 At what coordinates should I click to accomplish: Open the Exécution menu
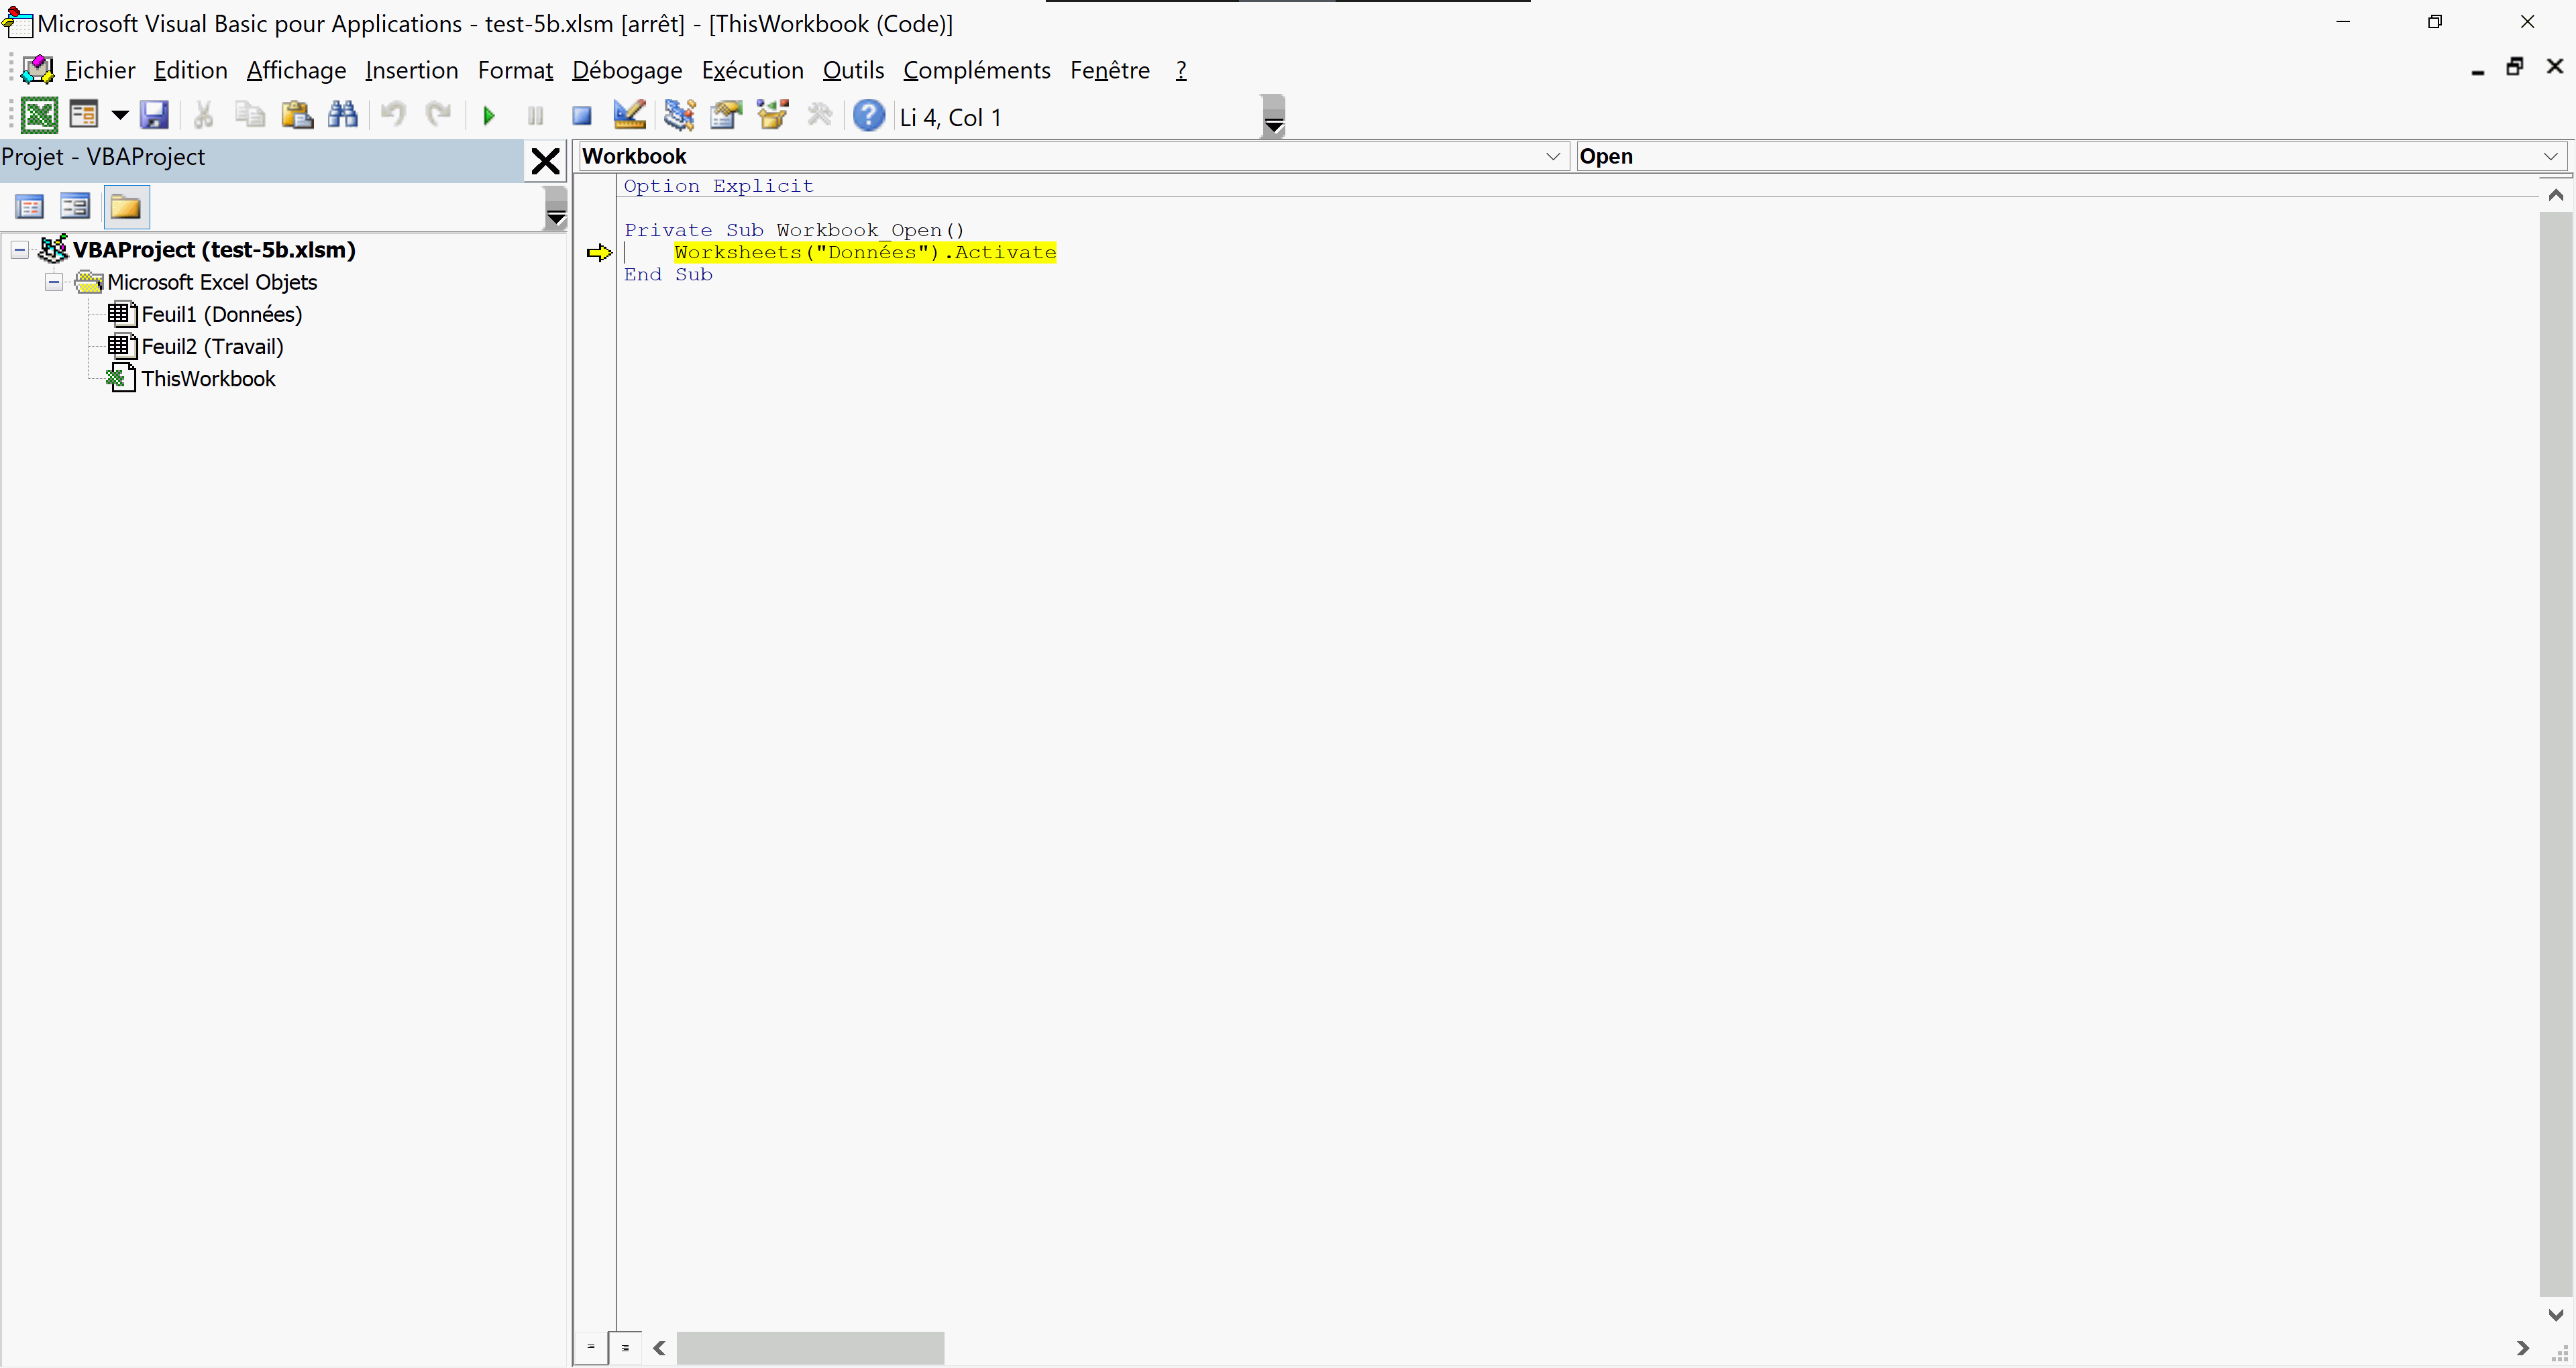click(x=752, y=70)
